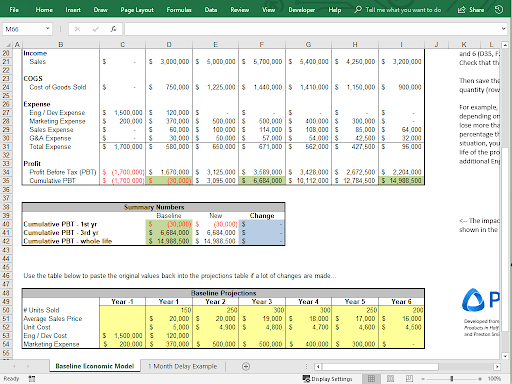Click the macro recording status bar icon
This screenshot has width=512, height=384.
coord(32,379)
